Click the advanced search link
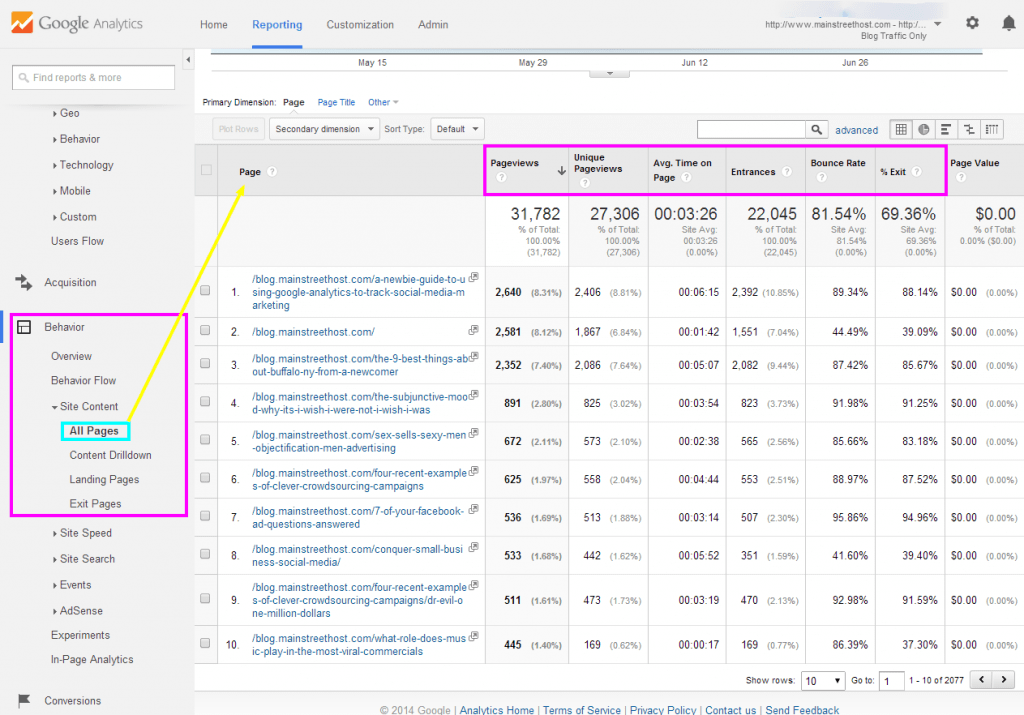The height and width of the screenshot is (715, 1024). (x=856, y=130)
